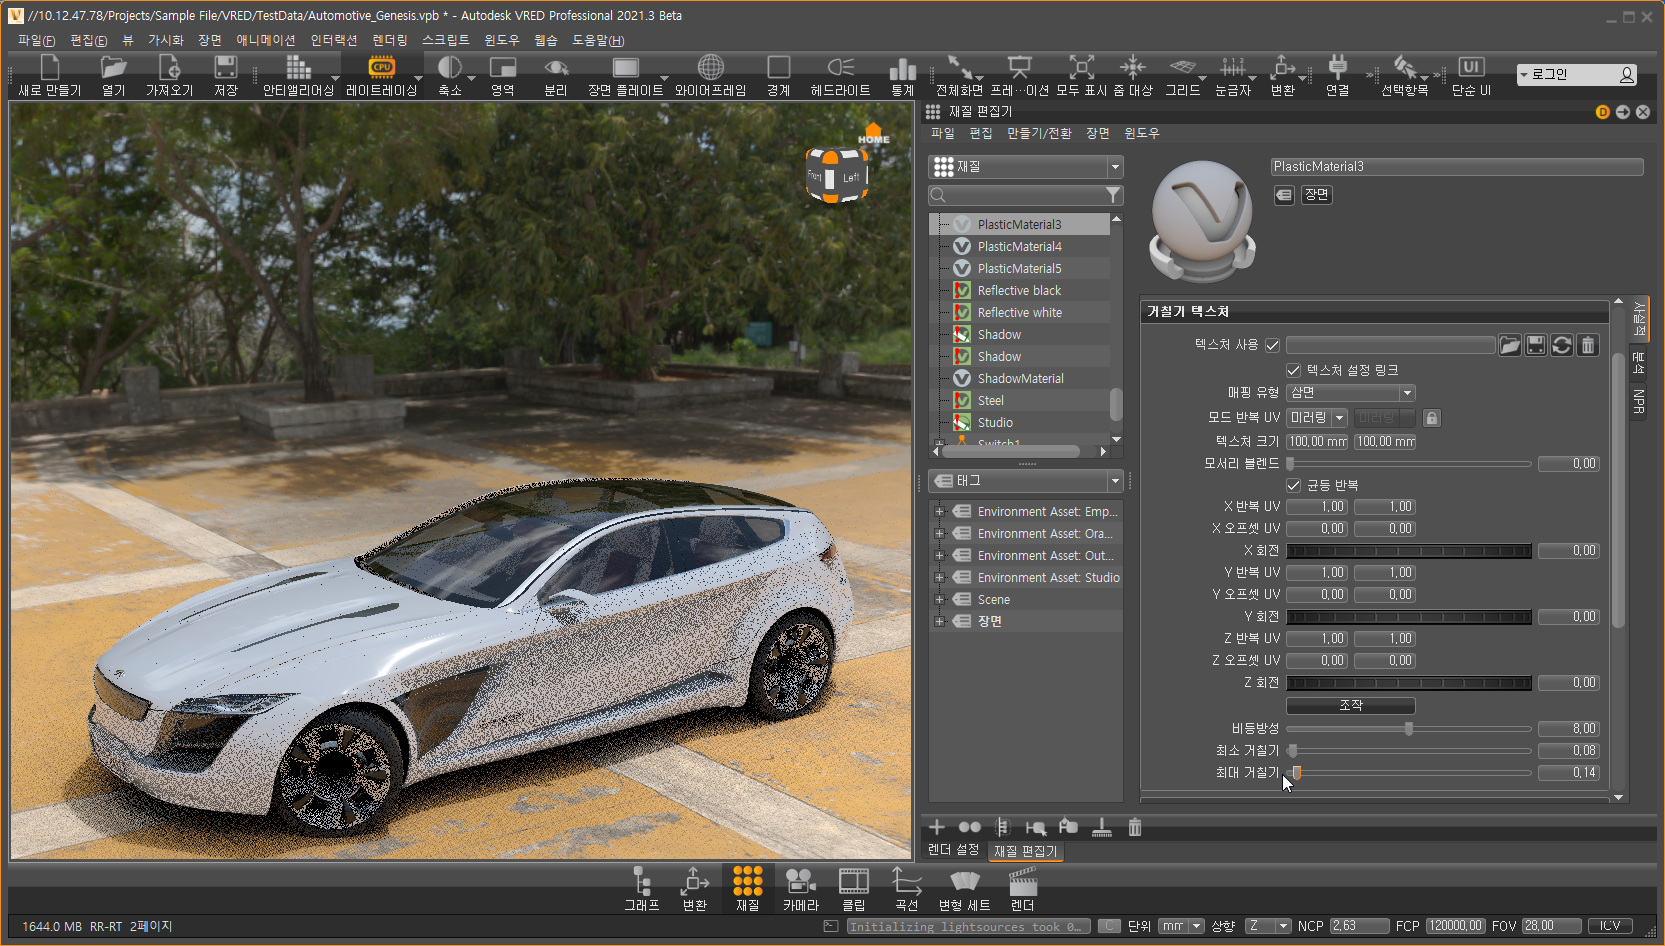Open the 단위 mm units dropdown
Viewport: 1665px width, 946px height.
(x=1180, y=926)
